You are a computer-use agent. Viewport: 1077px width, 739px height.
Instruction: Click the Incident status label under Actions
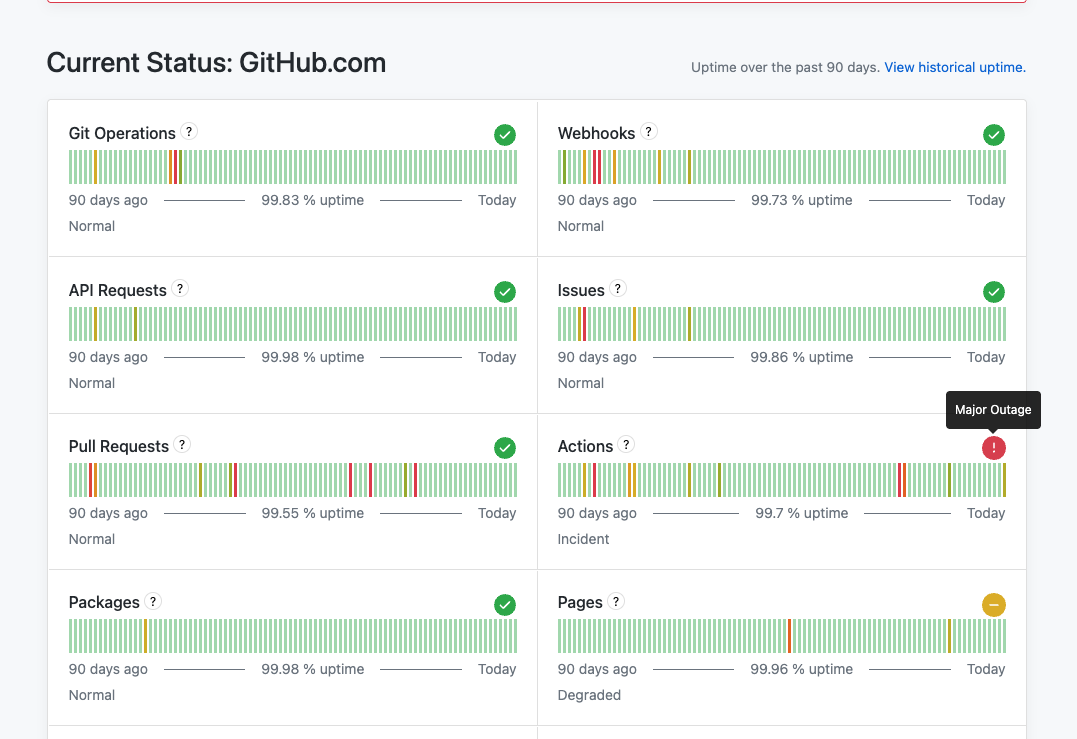tap(583, 539)
